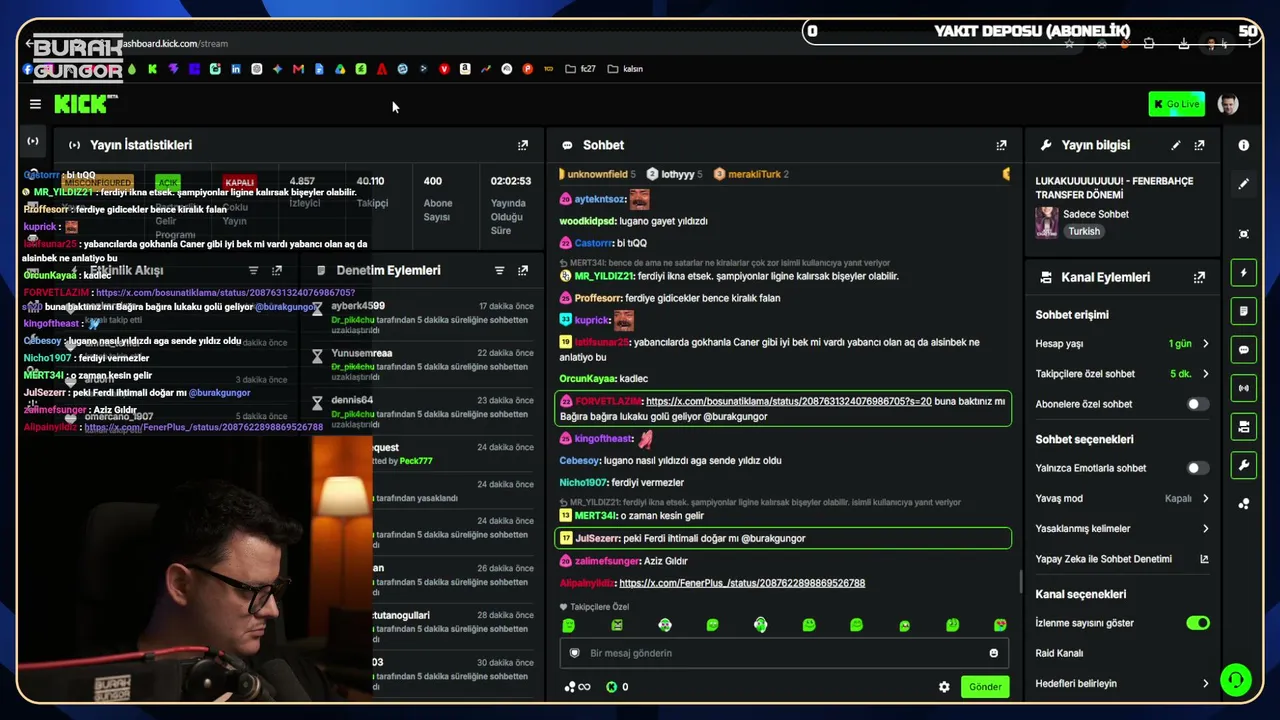Pop out the Denetim Eylemleri panel

[523, 270]
